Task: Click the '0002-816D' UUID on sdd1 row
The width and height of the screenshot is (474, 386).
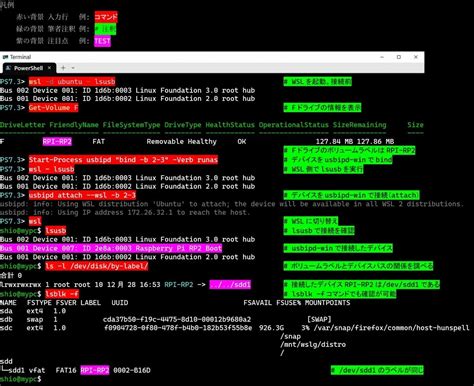Action: (132, 370)
